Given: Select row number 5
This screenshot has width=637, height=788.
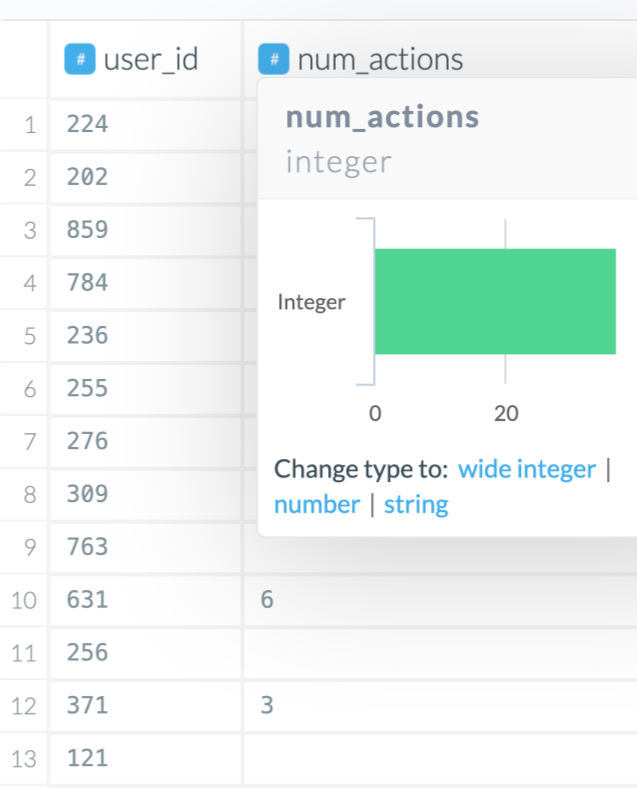Looking at the screenshot, I should coord(29,336).
